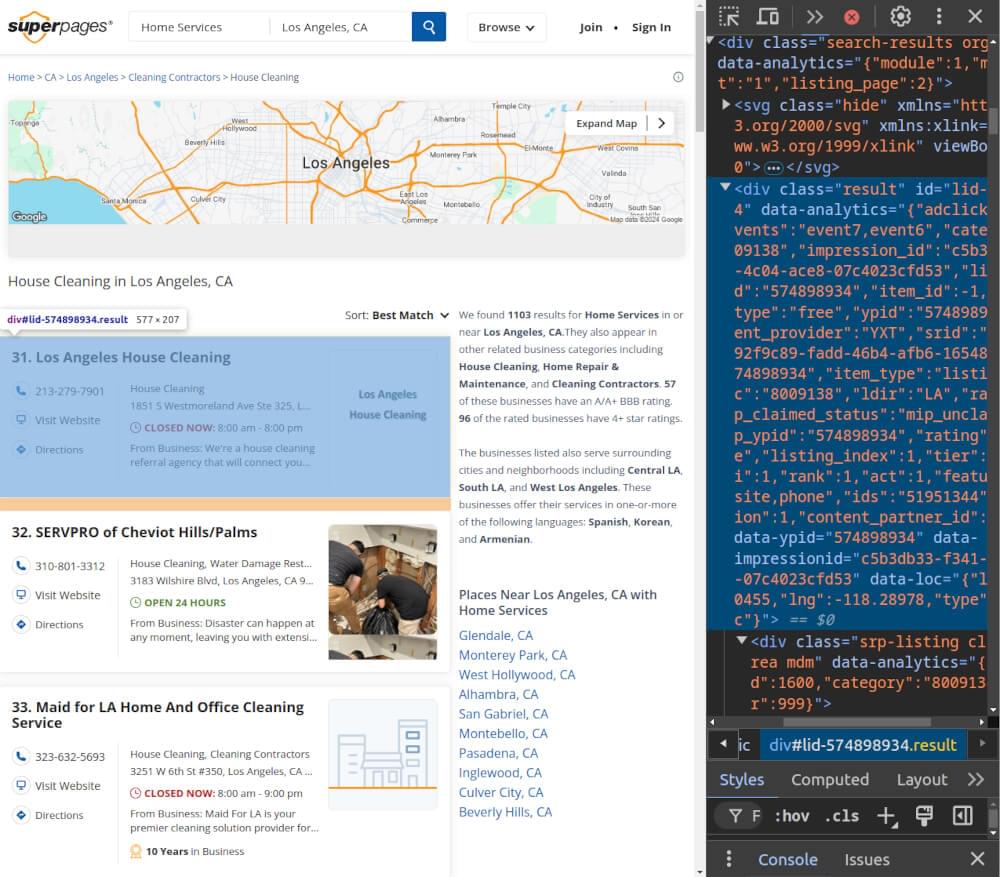Collapse the div.result node in the Inspector
1000x877 pixels.
point(725,187)
